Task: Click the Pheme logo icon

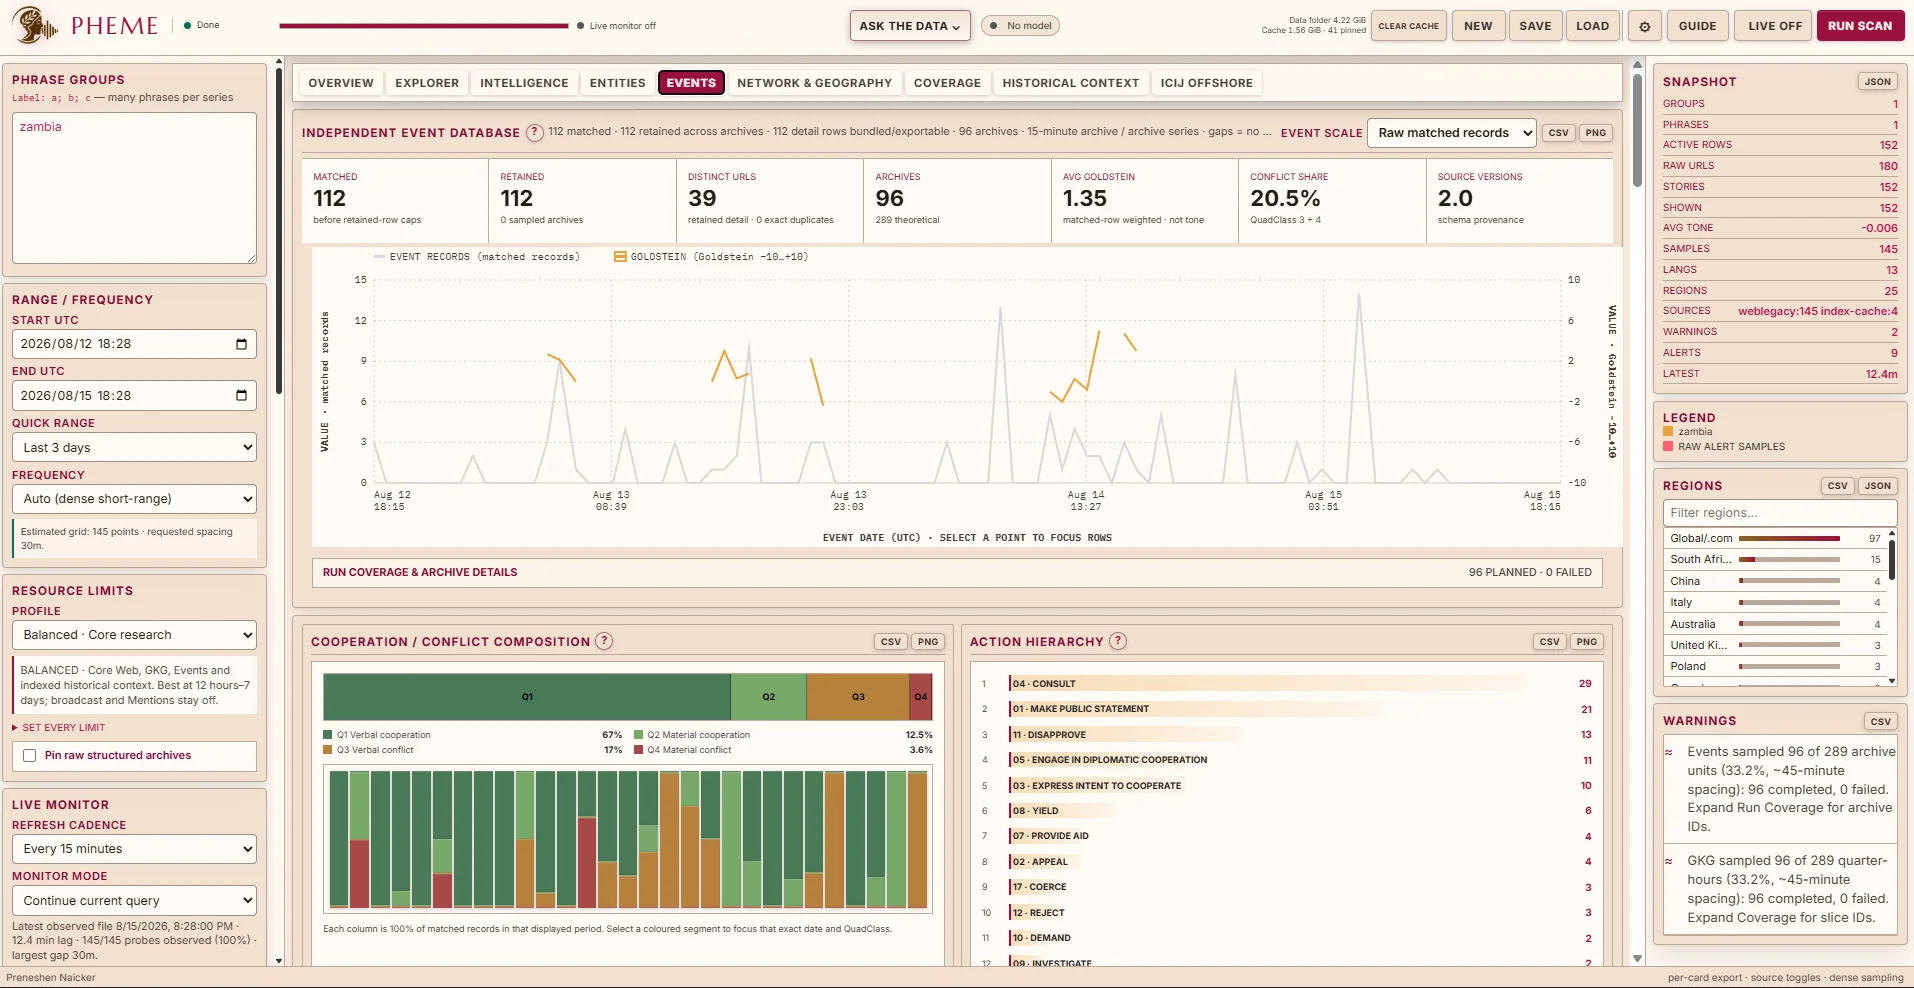Action: point(35,26)
